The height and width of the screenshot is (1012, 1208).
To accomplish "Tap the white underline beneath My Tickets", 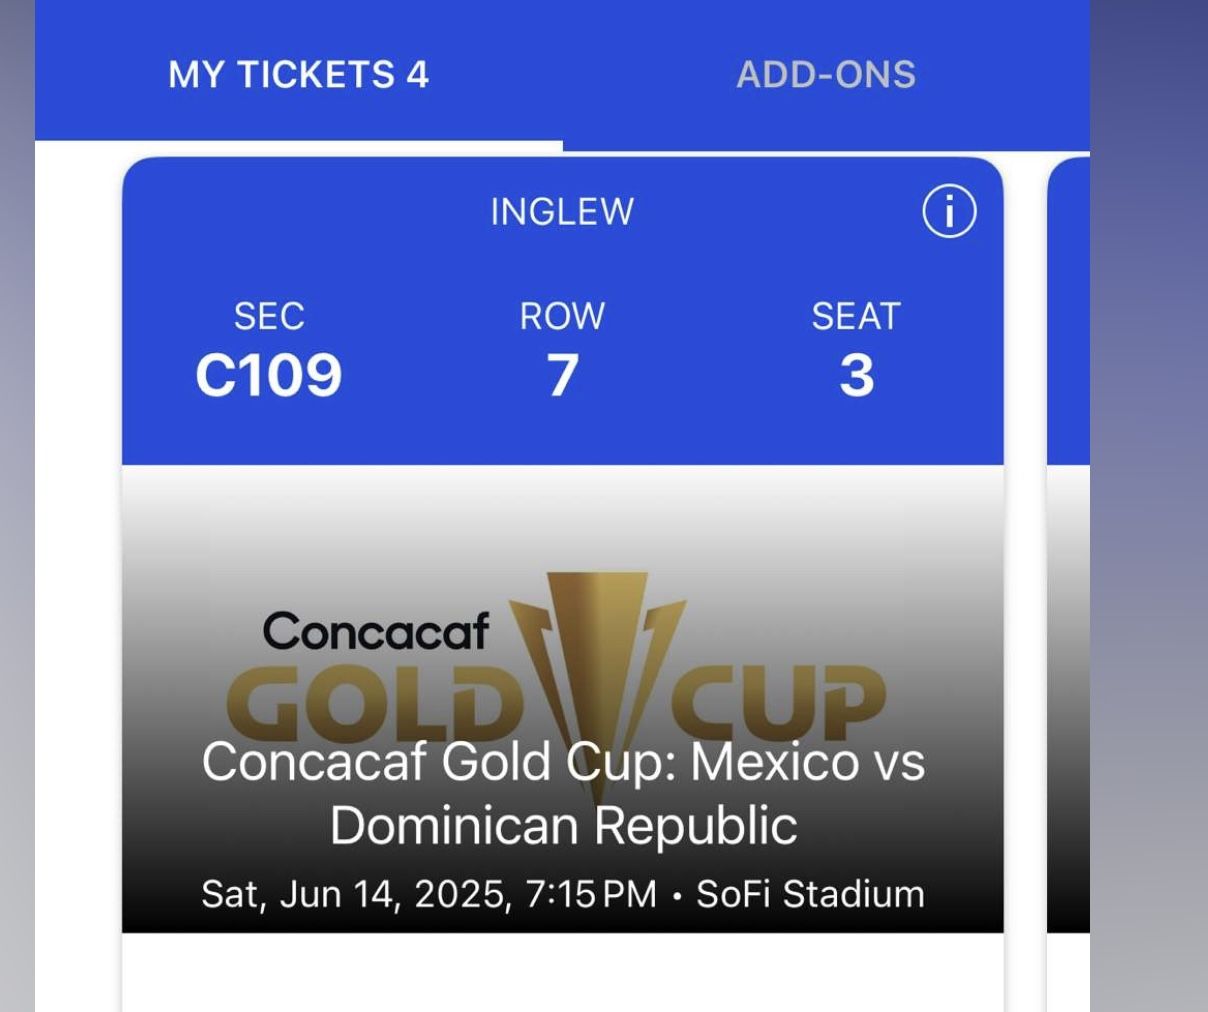I will pyautogui.click(x=298, y=146).
